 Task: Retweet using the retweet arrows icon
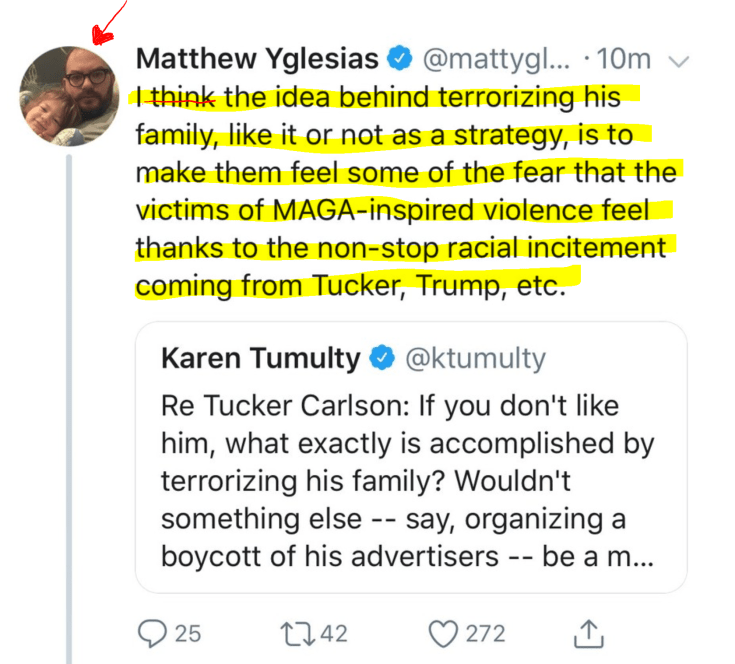click(294, 633)
